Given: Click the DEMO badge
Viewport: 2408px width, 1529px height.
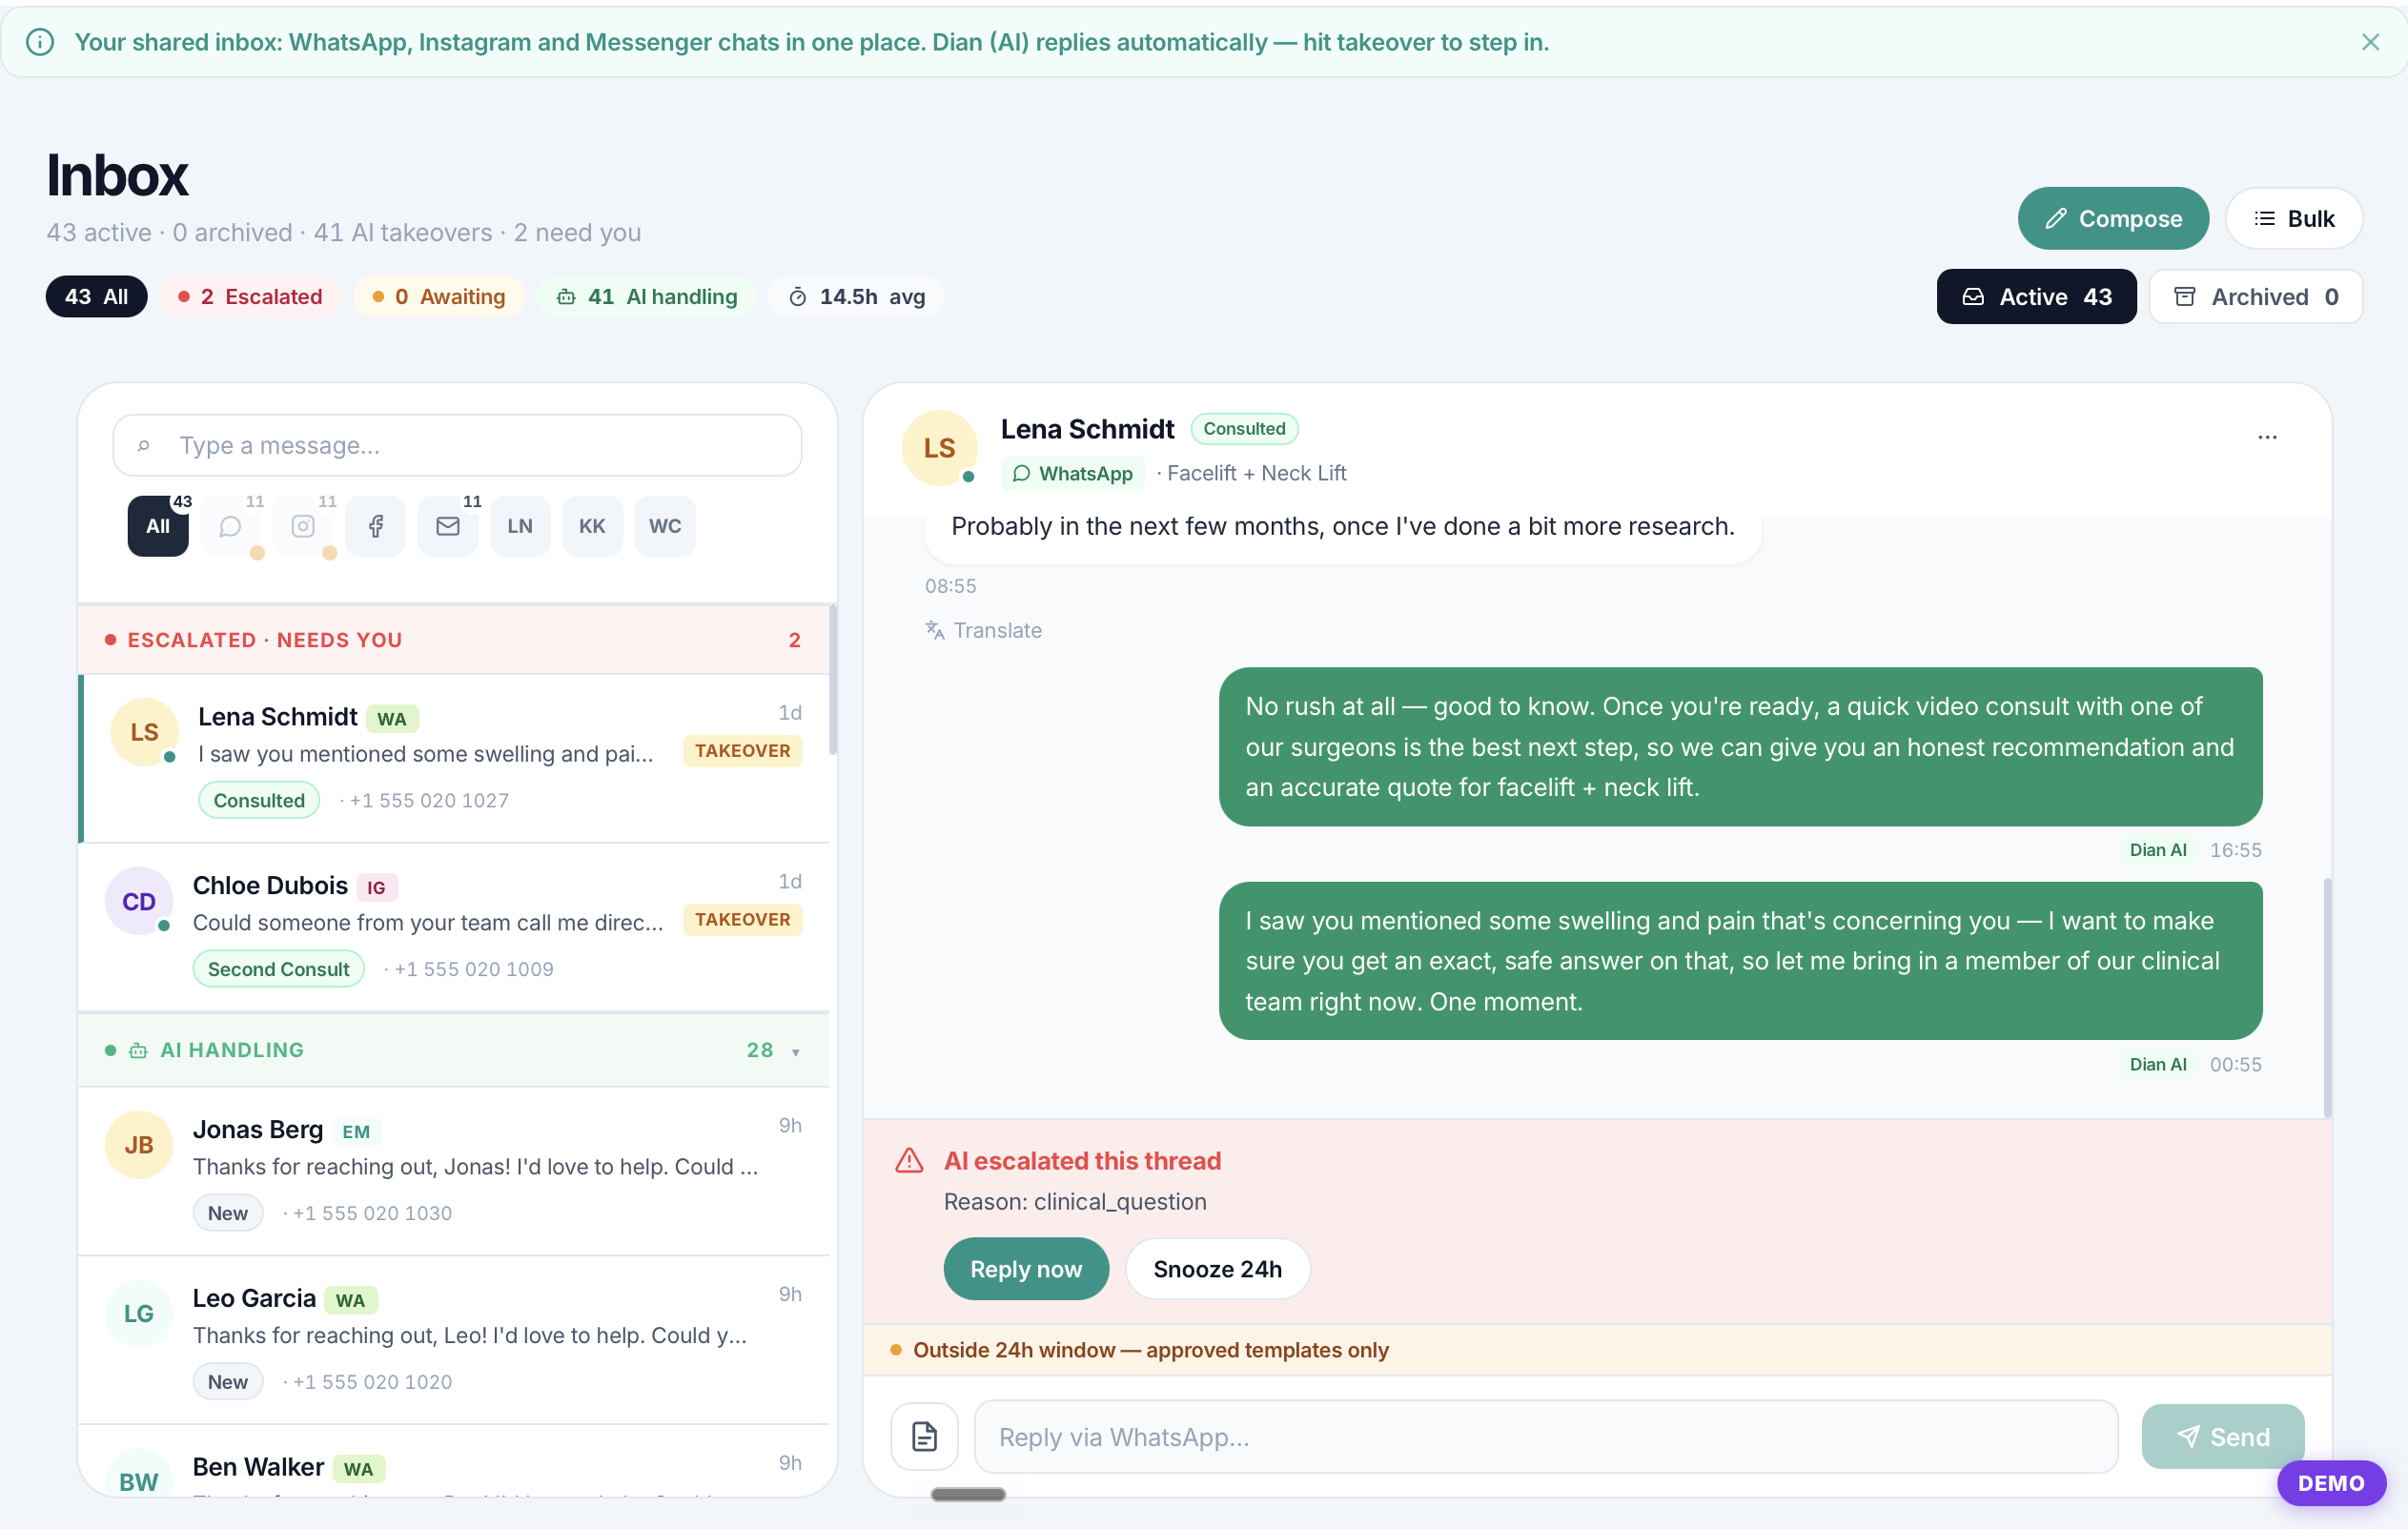Looking at the screenshot, I should tap(2331, 1483).
